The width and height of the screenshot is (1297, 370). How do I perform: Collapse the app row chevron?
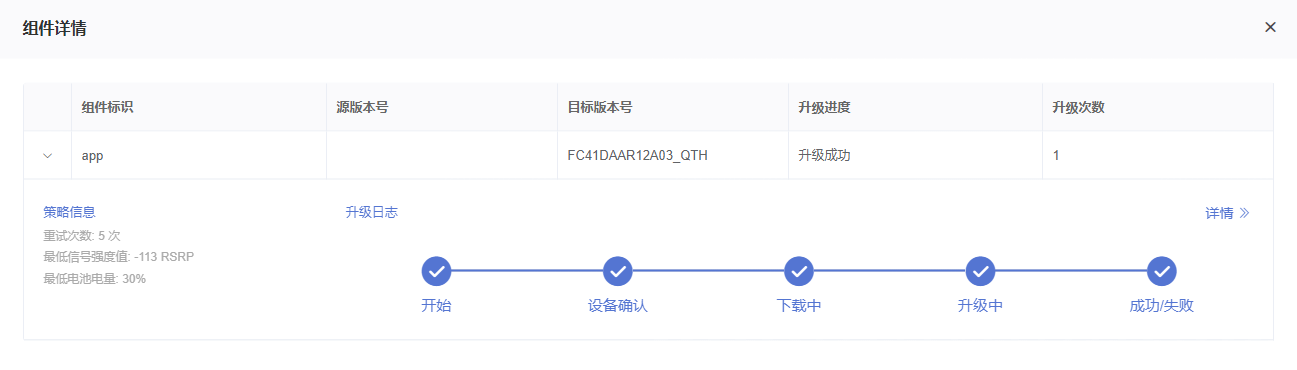(x=47, y=156)
